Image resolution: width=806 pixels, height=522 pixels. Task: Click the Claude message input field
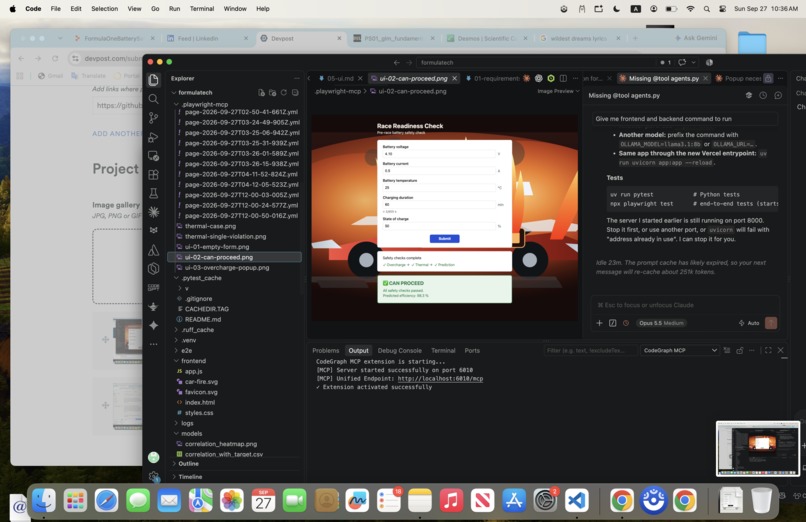(685, 305)
